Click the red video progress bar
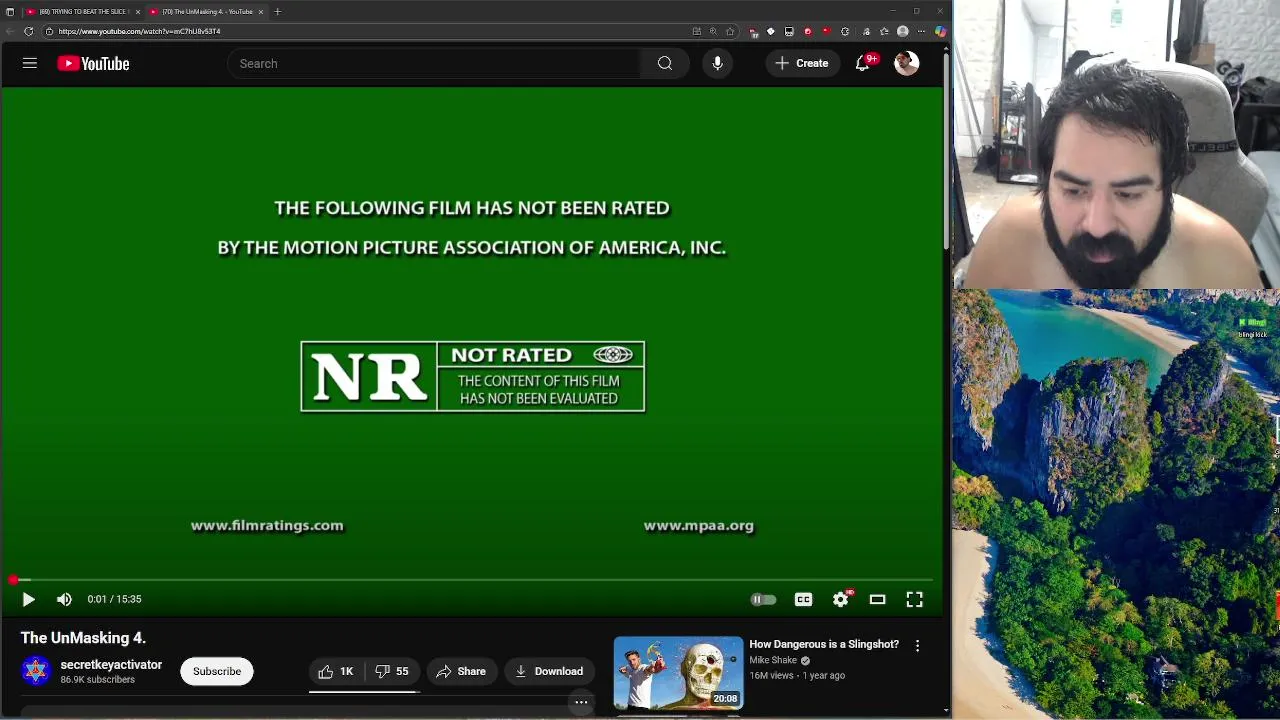Viewport: 1280px width, 720px height. pos(472,579)
